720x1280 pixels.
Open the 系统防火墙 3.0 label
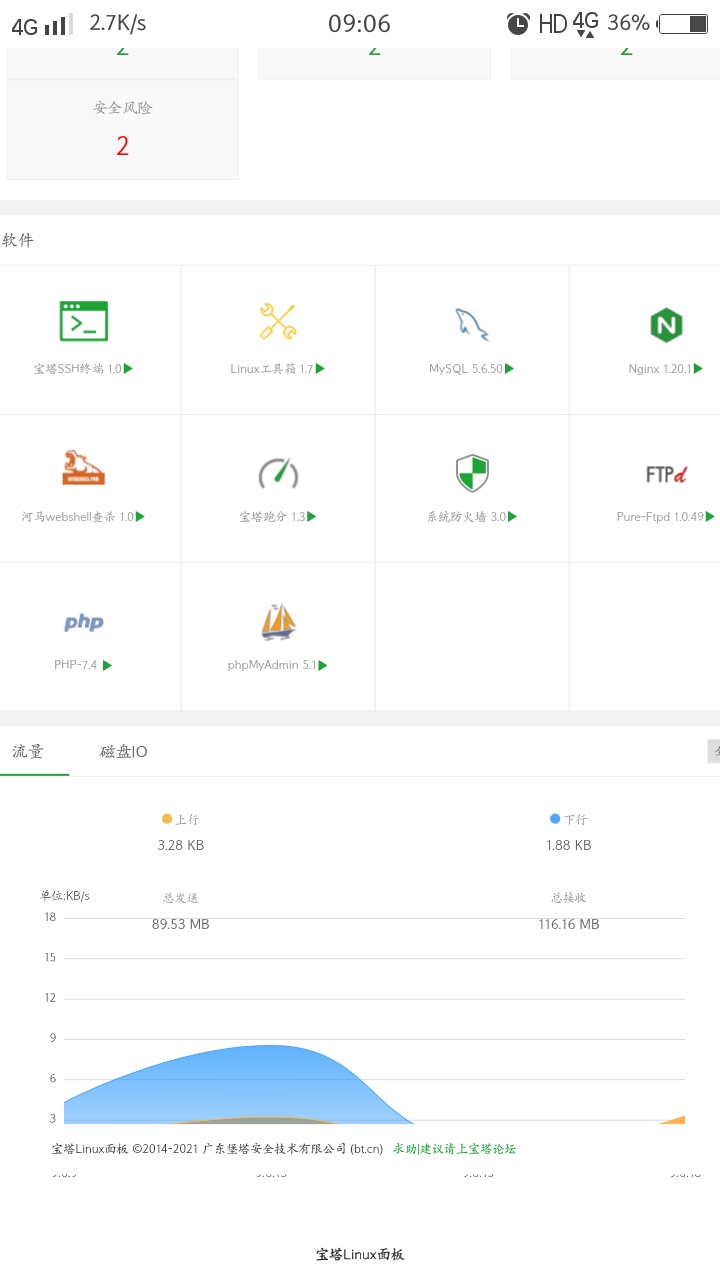click(x=467, y=516)
